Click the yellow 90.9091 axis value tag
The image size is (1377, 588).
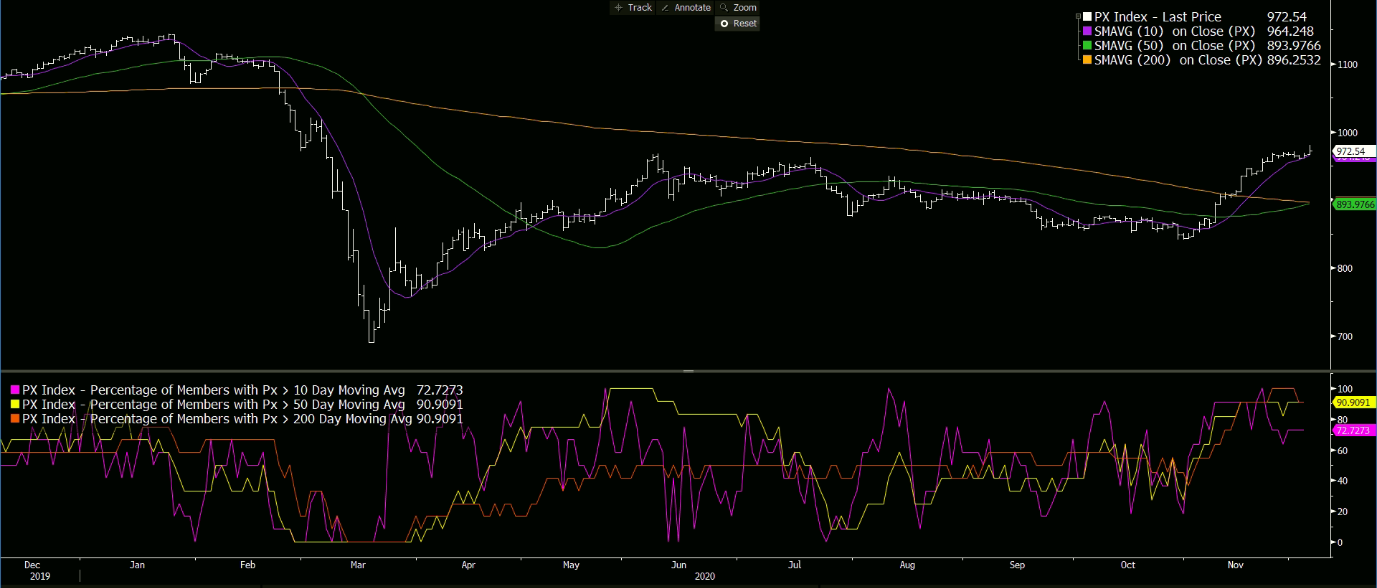tap(1353, 402)
